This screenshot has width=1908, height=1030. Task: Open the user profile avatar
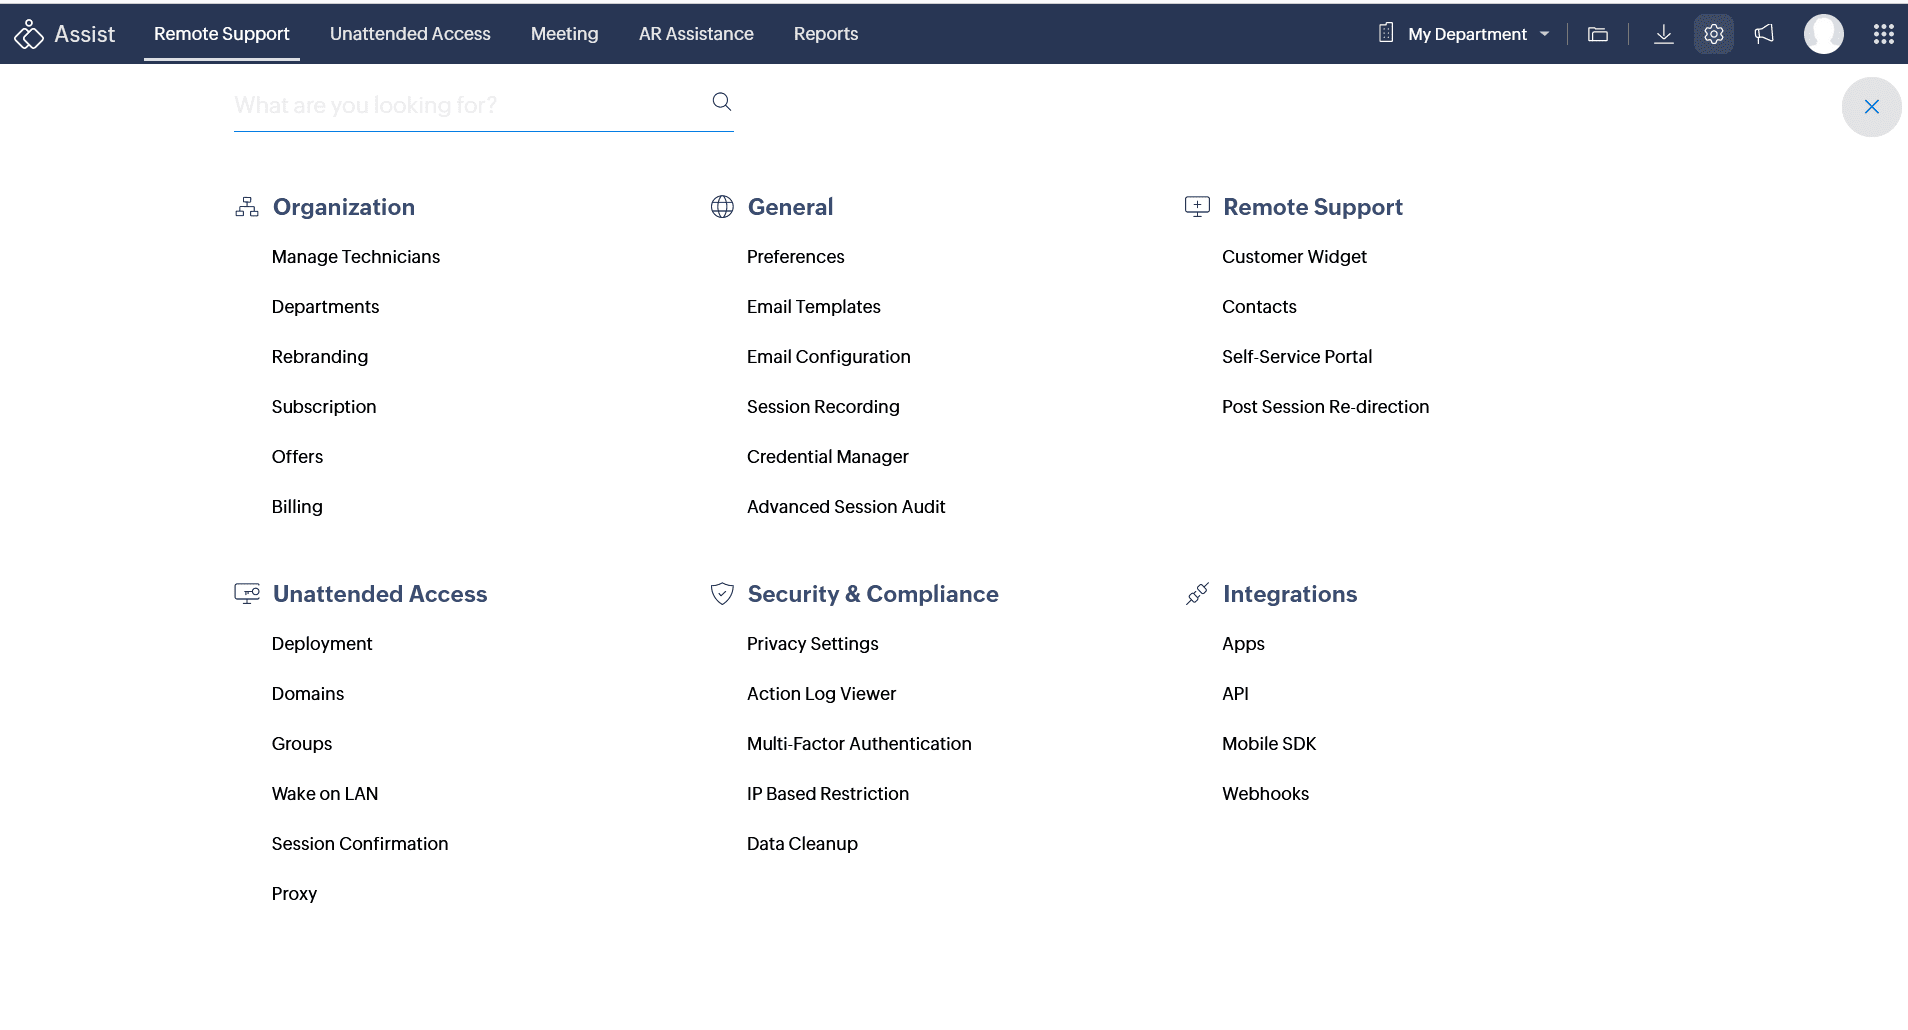[1823, 34]
